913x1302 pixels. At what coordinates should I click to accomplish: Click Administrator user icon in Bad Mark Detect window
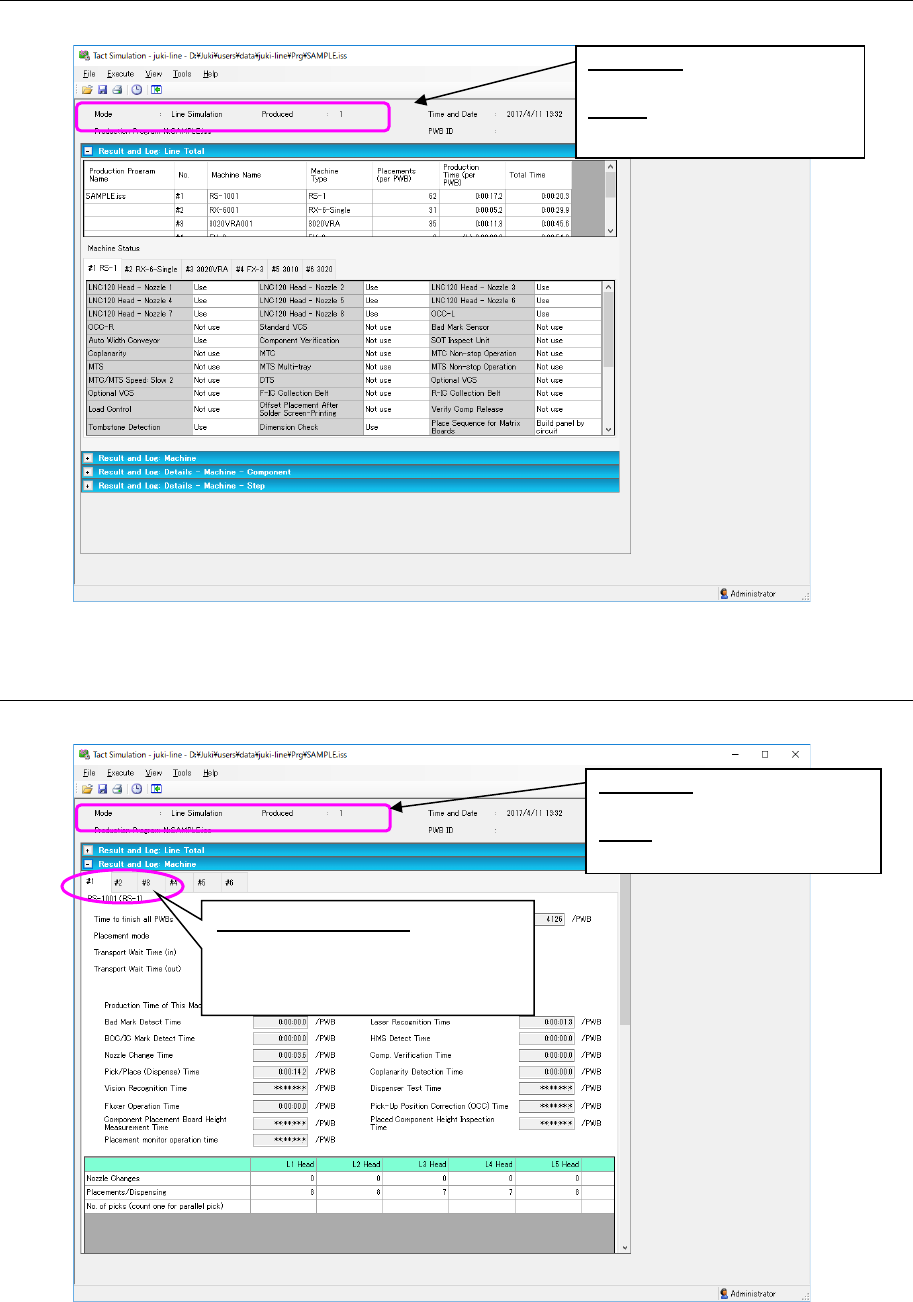725,1292
